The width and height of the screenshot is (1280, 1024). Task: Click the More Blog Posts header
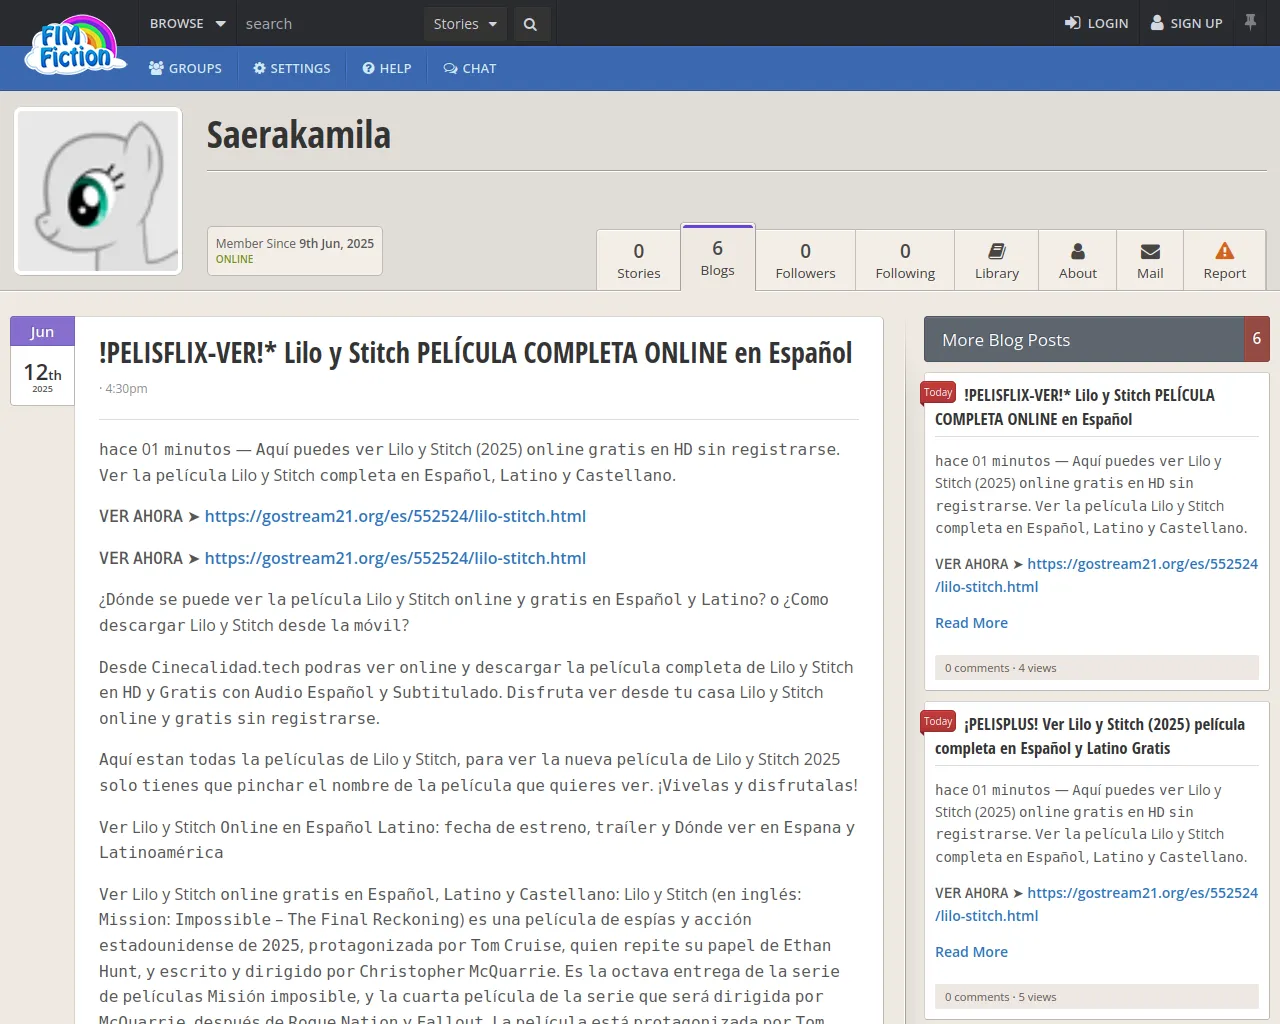tap(1084, 339)
